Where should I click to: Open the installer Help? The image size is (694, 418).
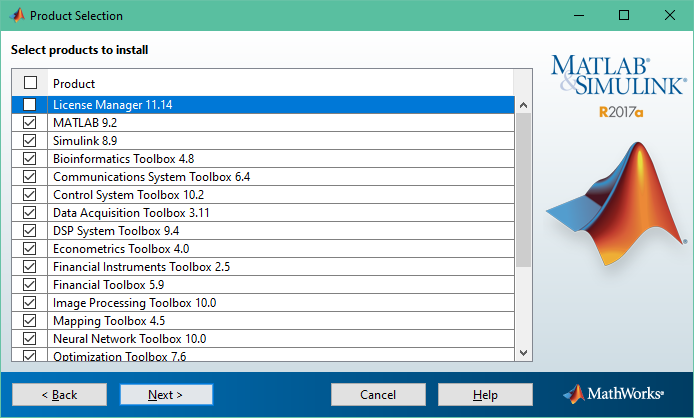[x=485, y=395]
